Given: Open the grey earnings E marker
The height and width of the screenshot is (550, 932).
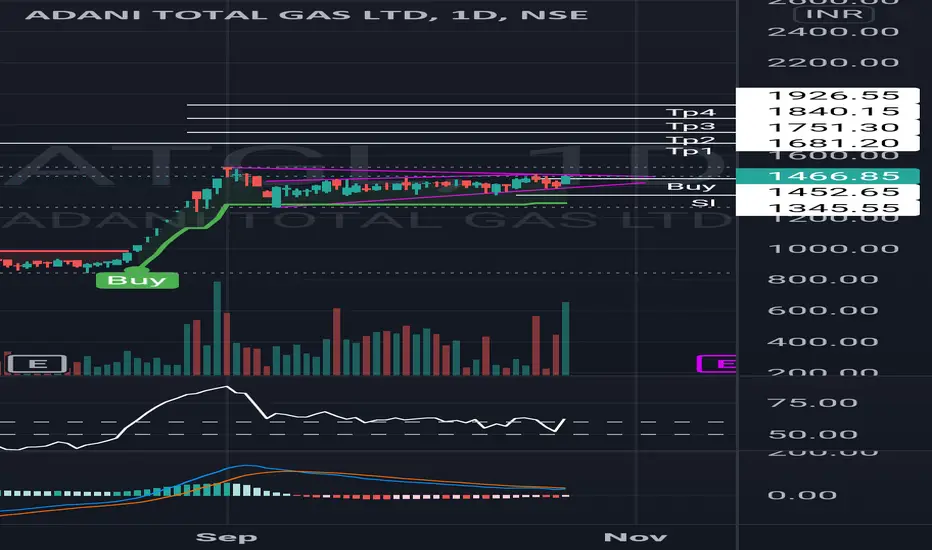Looking at the screenshot, I should 37,363.
